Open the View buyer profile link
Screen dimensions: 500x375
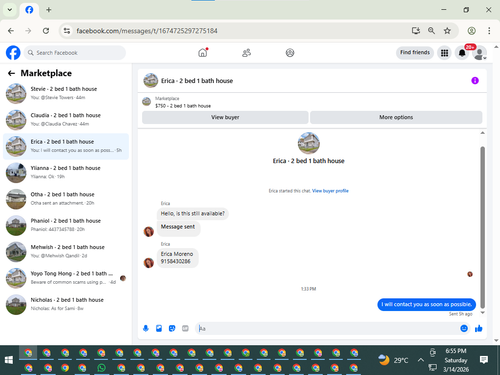coord(330,191)
